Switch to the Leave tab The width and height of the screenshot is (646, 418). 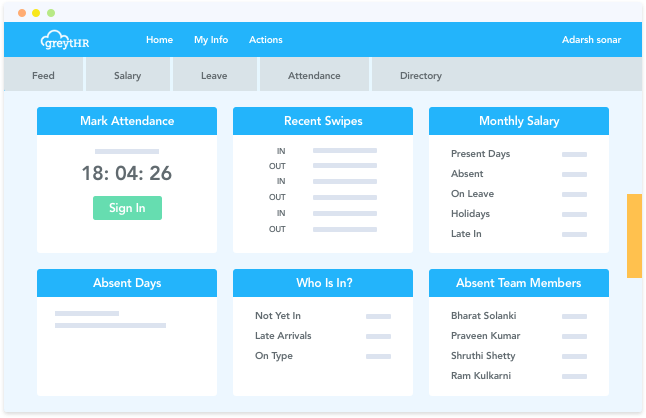[x=214, y=76]
